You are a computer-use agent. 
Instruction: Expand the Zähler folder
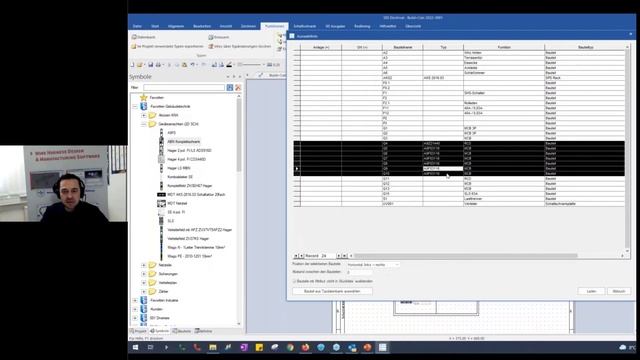144,291
